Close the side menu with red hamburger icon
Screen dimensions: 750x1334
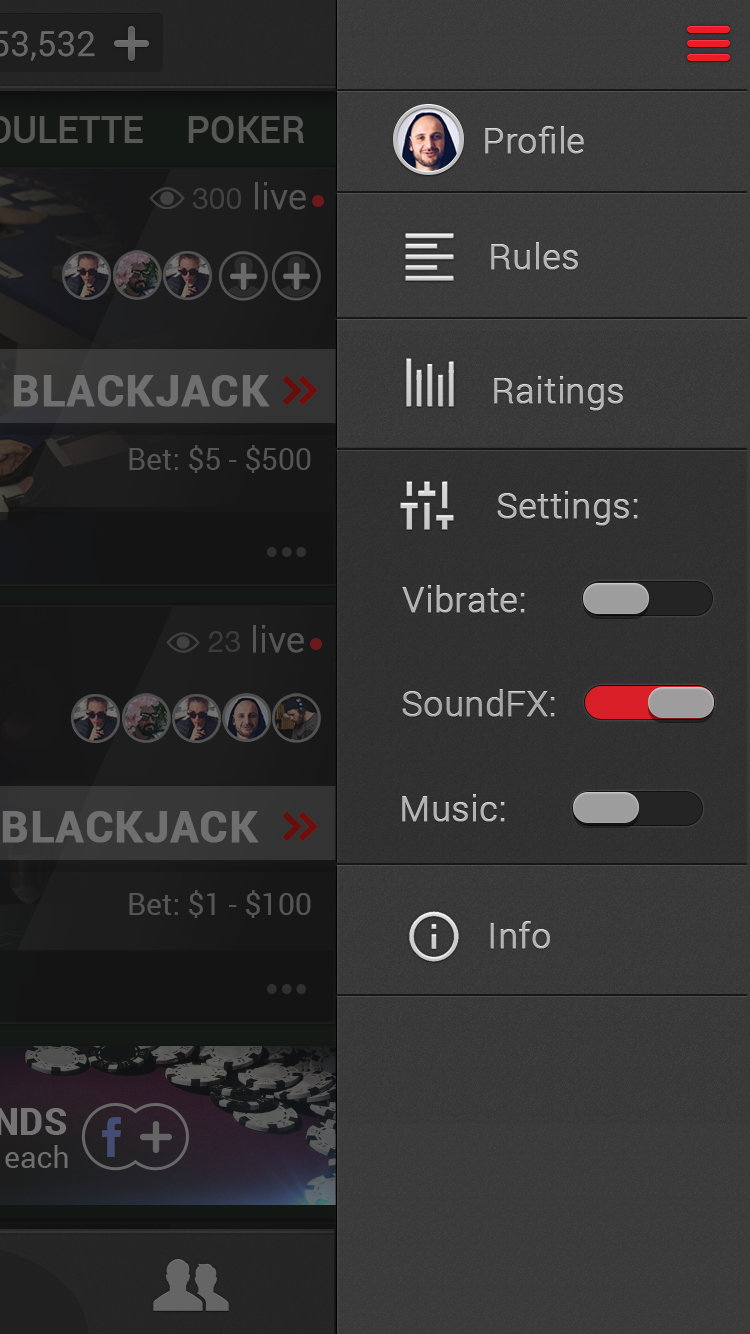(708, 44)
